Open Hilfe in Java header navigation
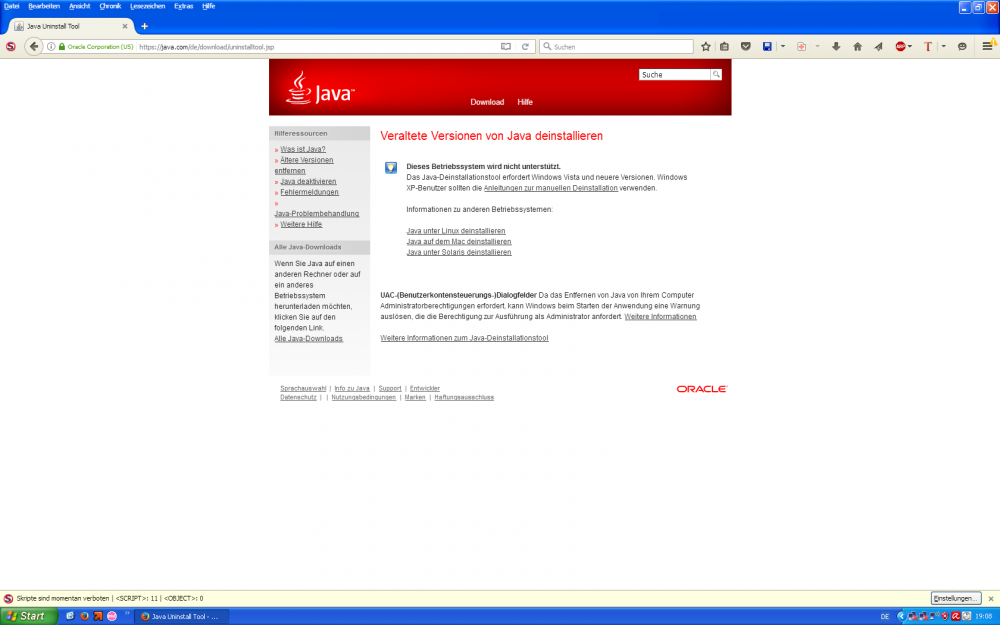 click(525, 102)
